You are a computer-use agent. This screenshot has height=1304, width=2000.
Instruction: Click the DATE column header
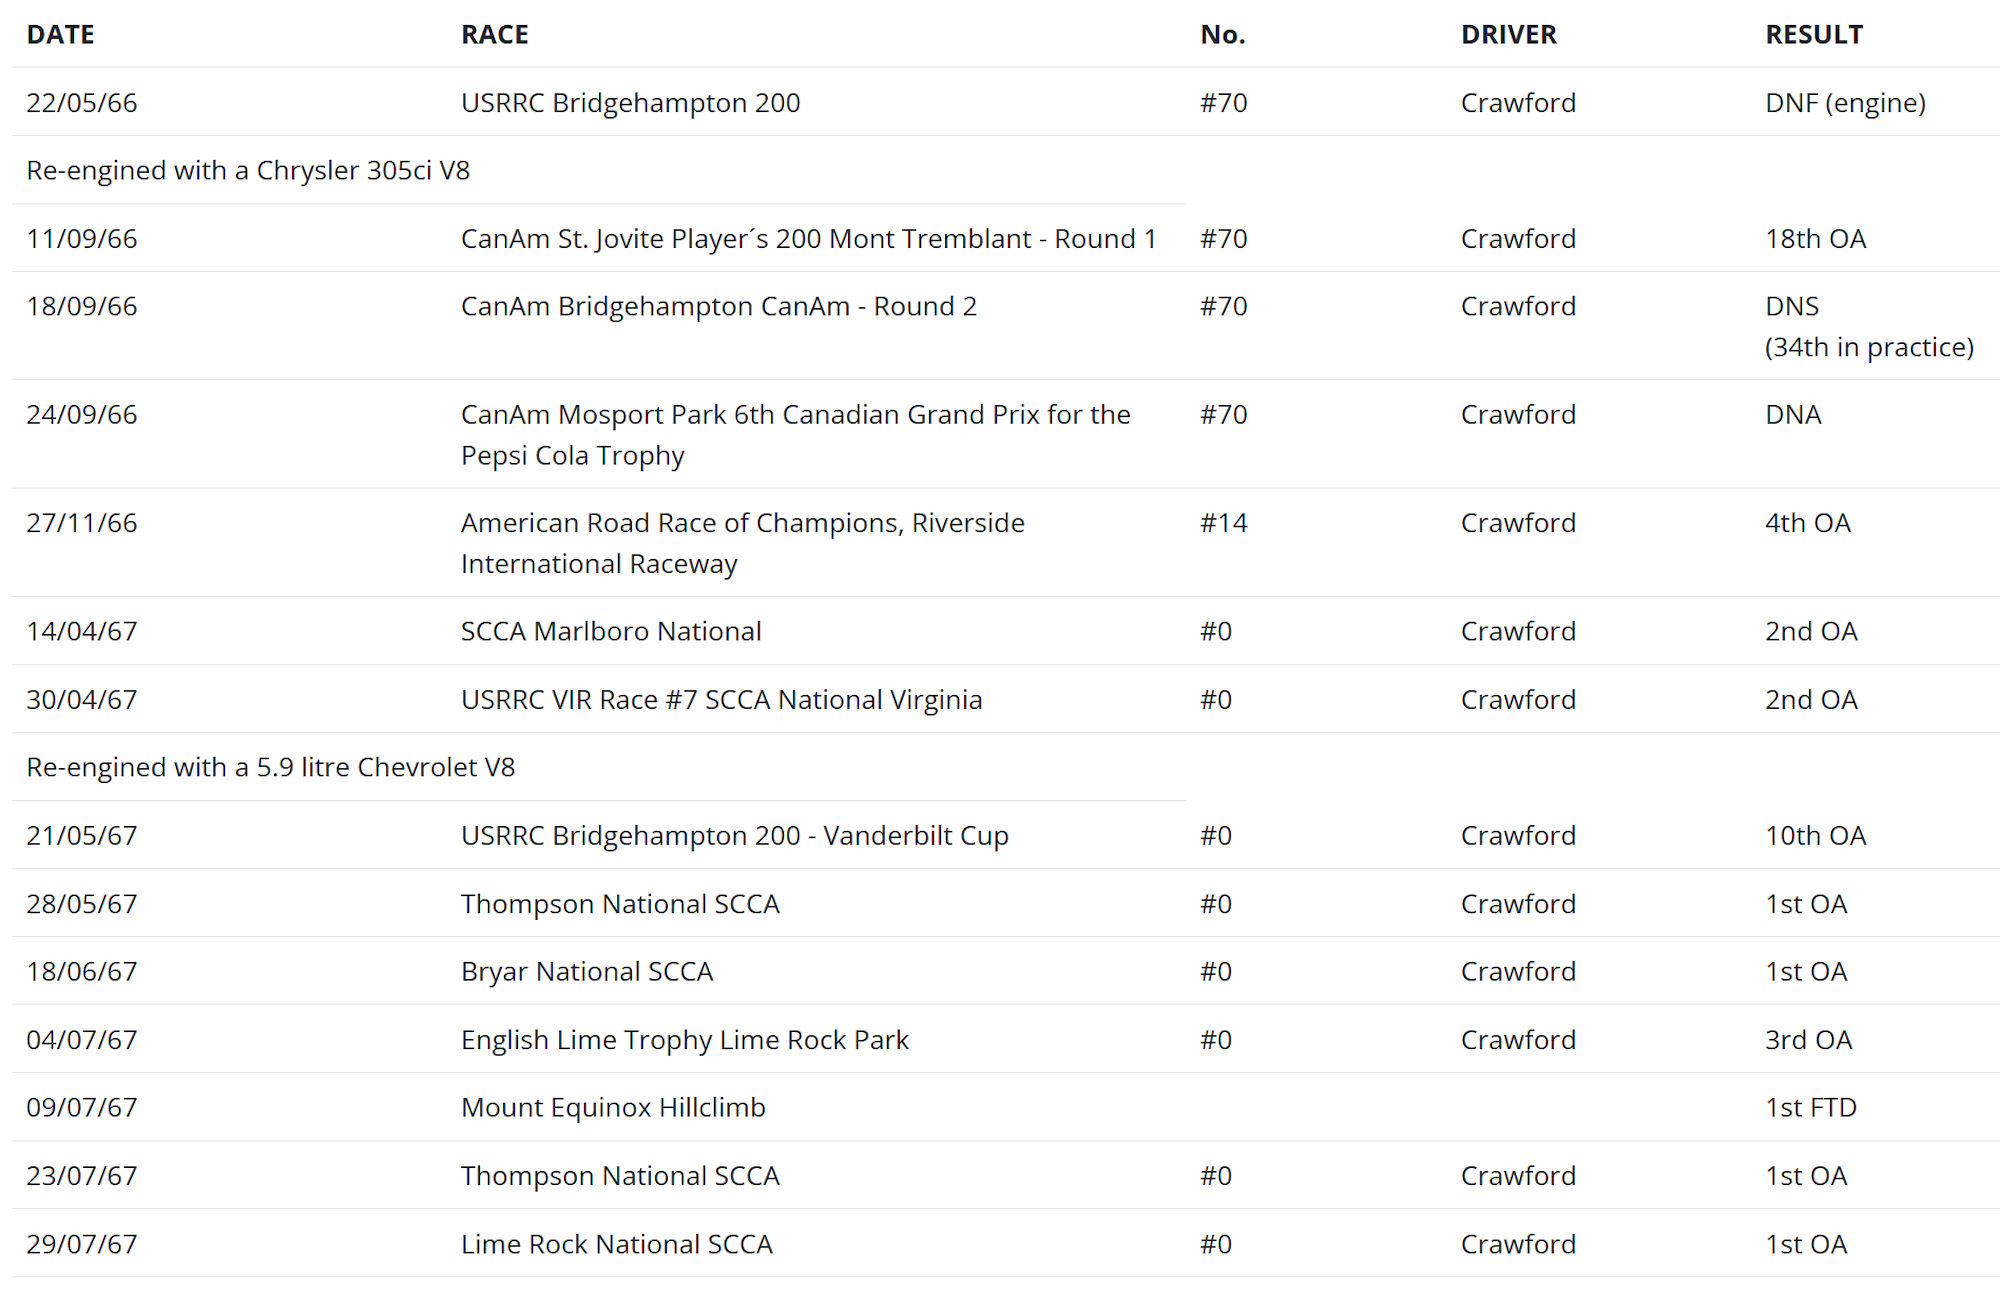[60, 35]
